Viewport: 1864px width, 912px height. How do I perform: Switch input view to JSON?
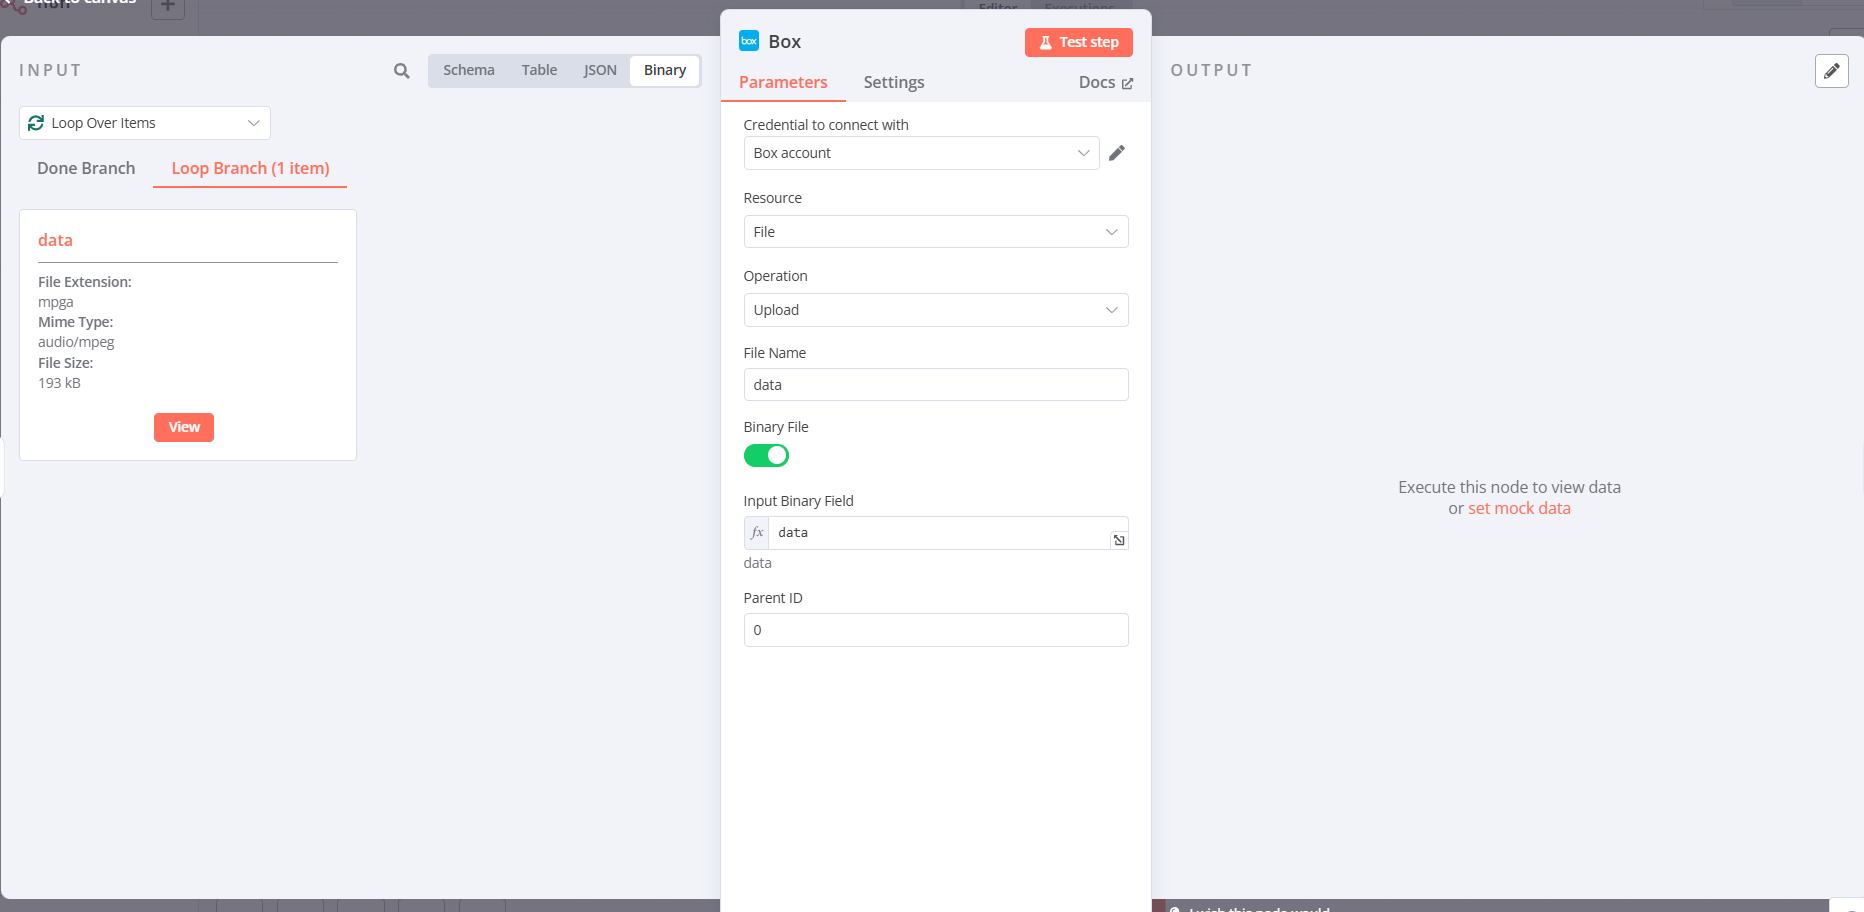tap(600, 70)
